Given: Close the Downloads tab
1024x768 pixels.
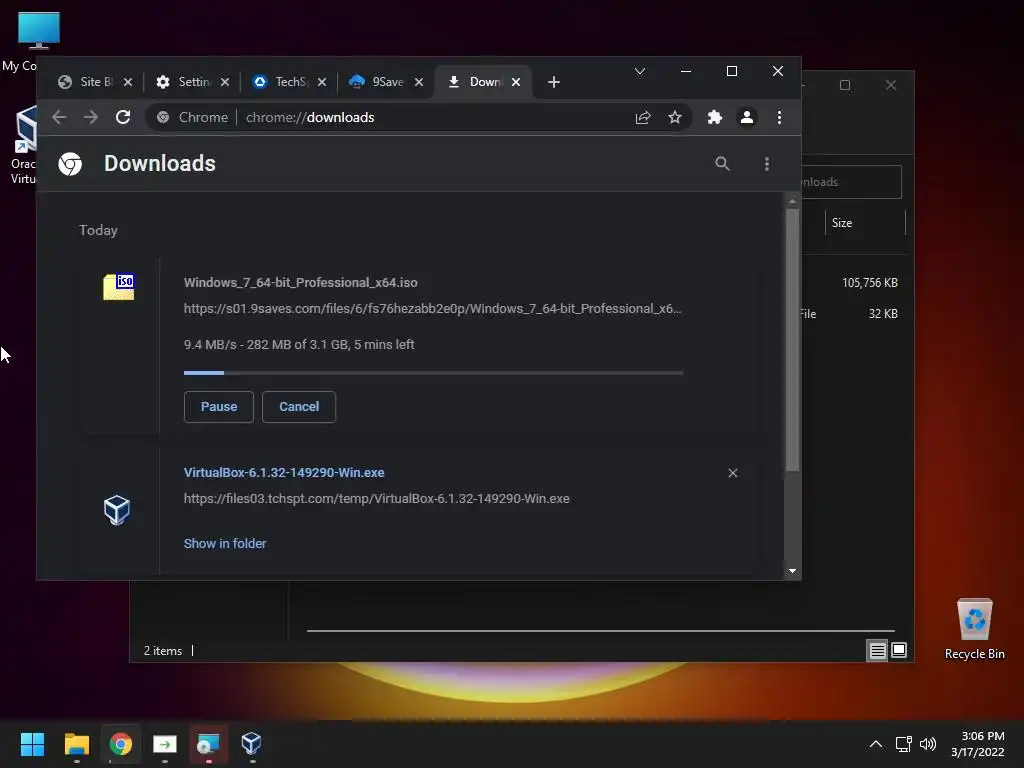Looking at the screenshot, I should point(516,82).
